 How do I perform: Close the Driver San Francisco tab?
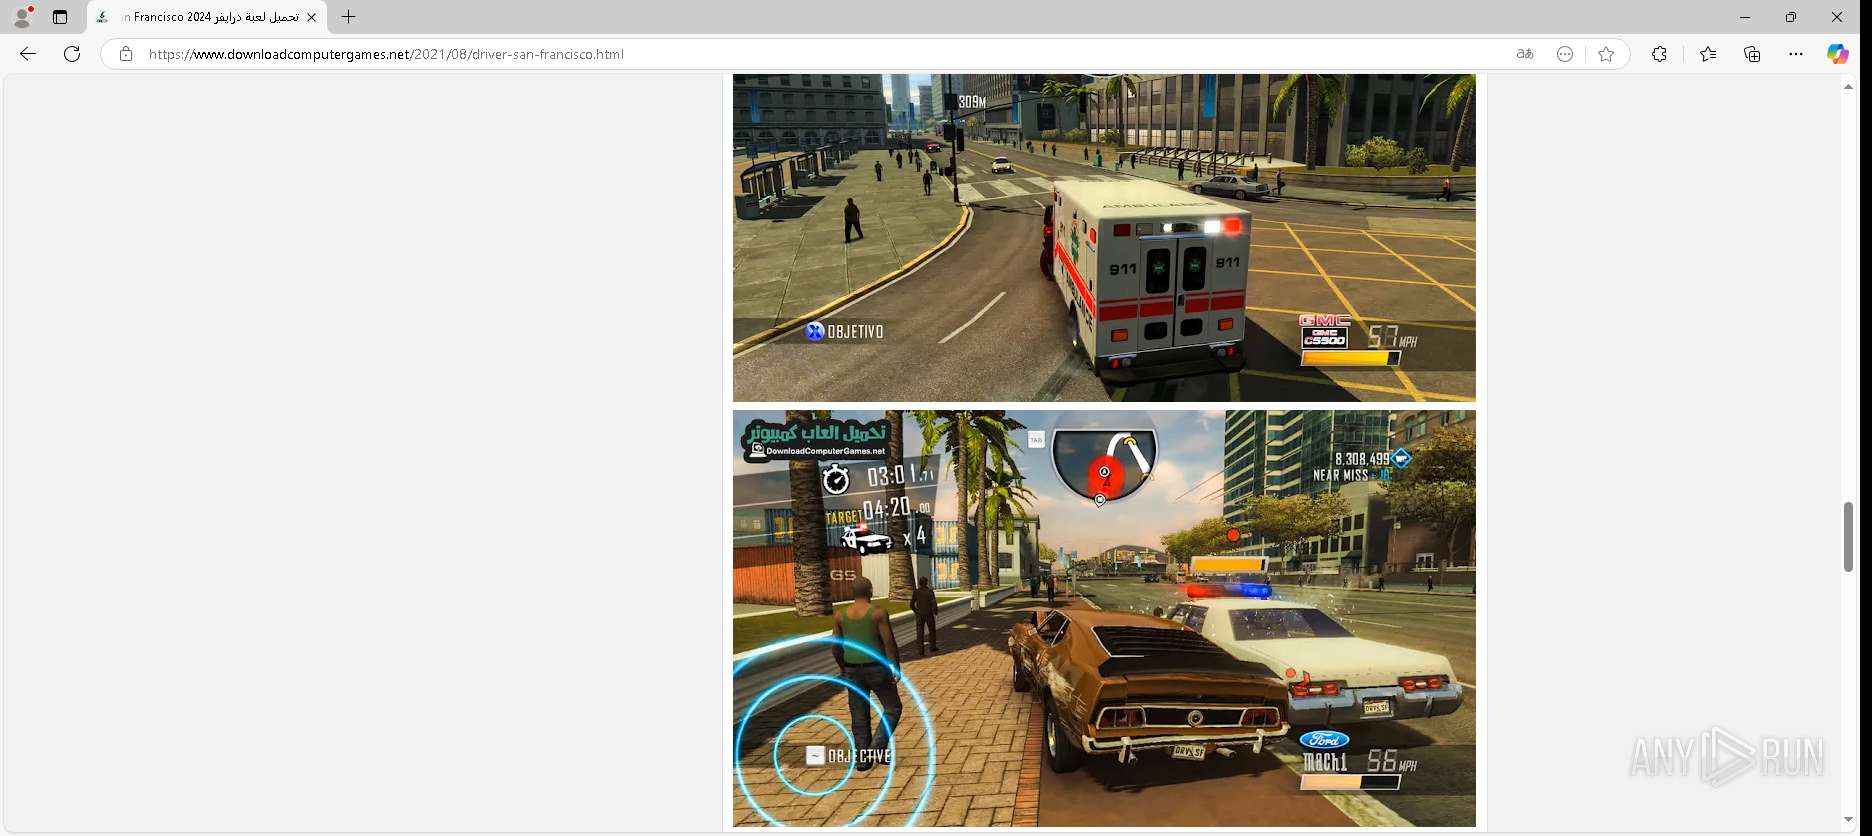[x=311, y=17]
